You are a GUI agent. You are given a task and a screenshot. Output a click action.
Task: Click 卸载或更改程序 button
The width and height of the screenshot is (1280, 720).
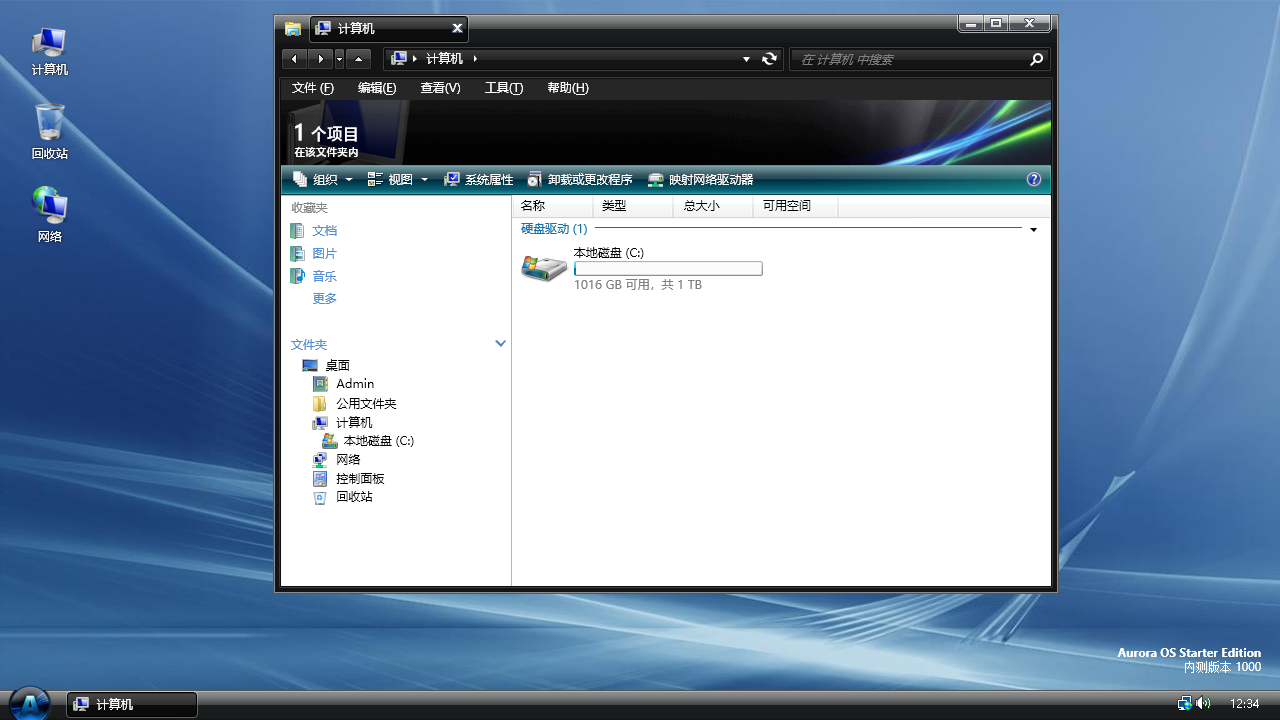580,180
